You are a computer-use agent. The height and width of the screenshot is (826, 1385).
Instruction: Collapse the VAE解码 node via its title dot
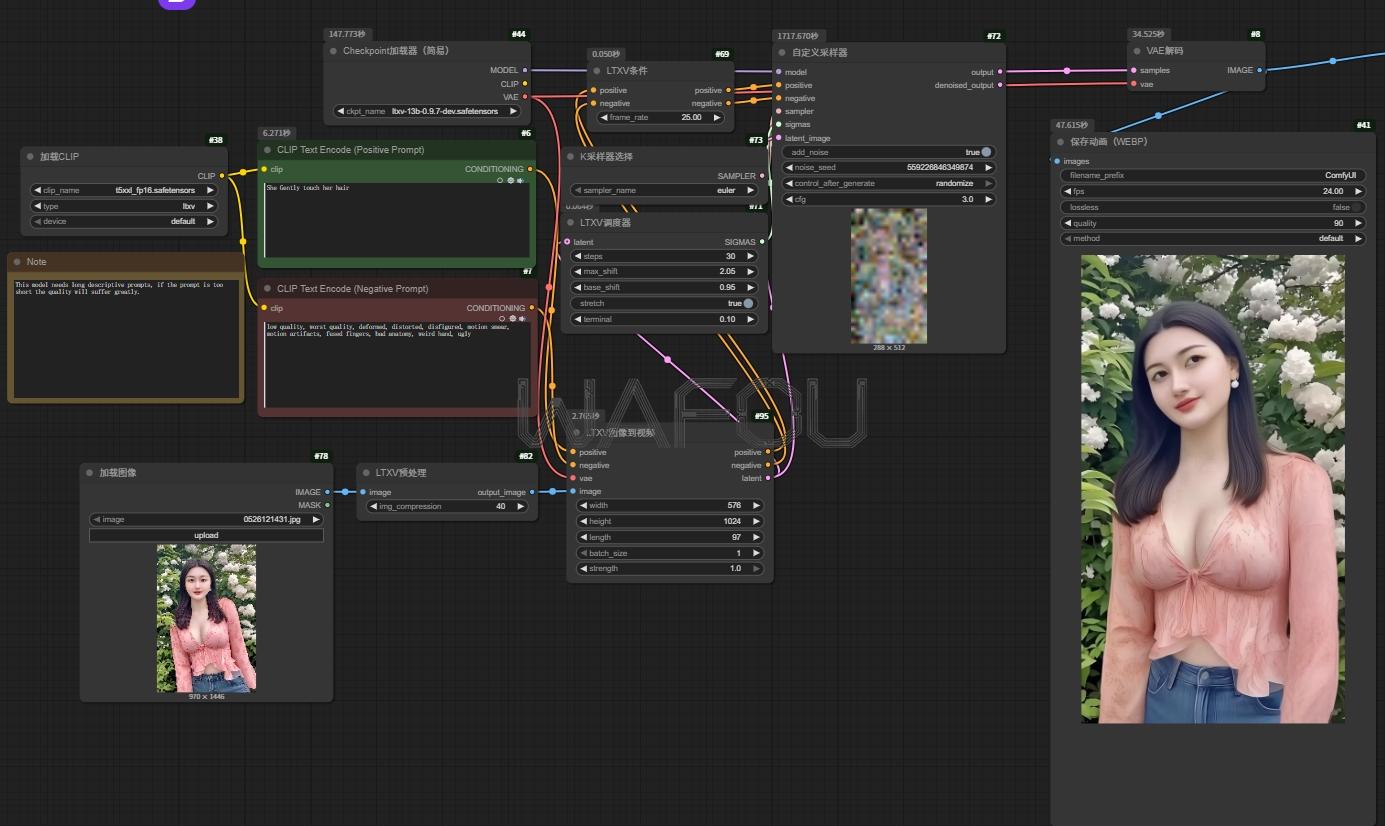(1138, 51)
